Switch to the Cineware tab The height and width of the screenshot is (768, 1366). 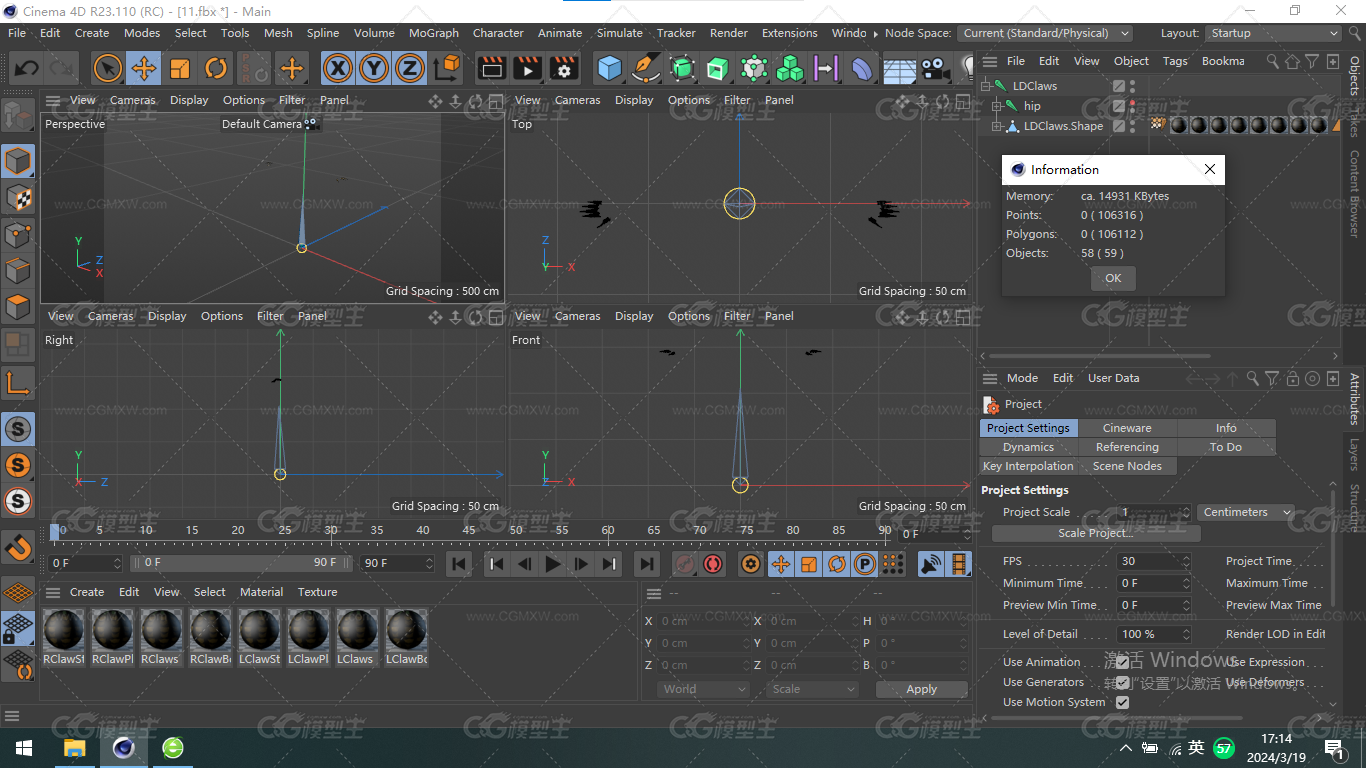1127,428
